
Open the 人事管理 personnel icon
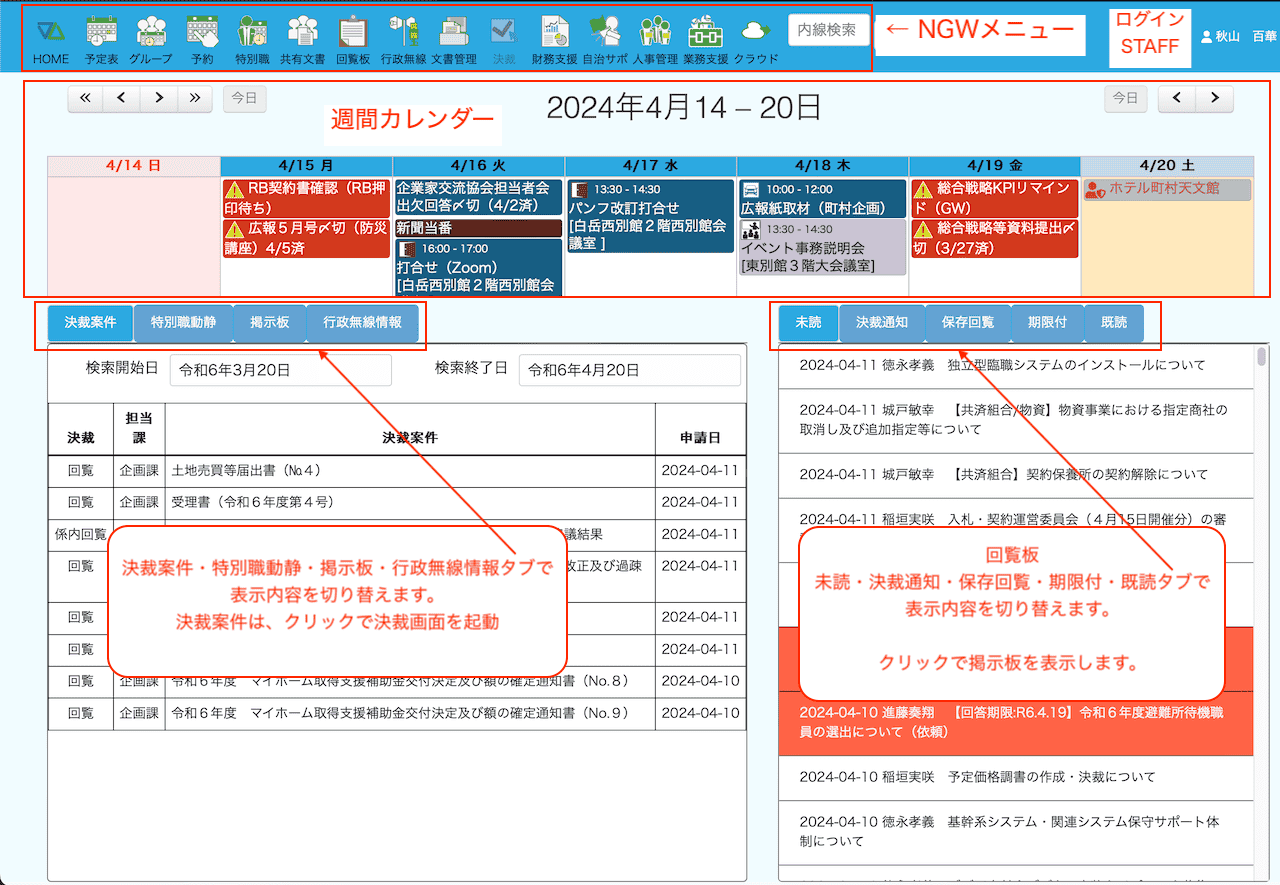point(655,39)
